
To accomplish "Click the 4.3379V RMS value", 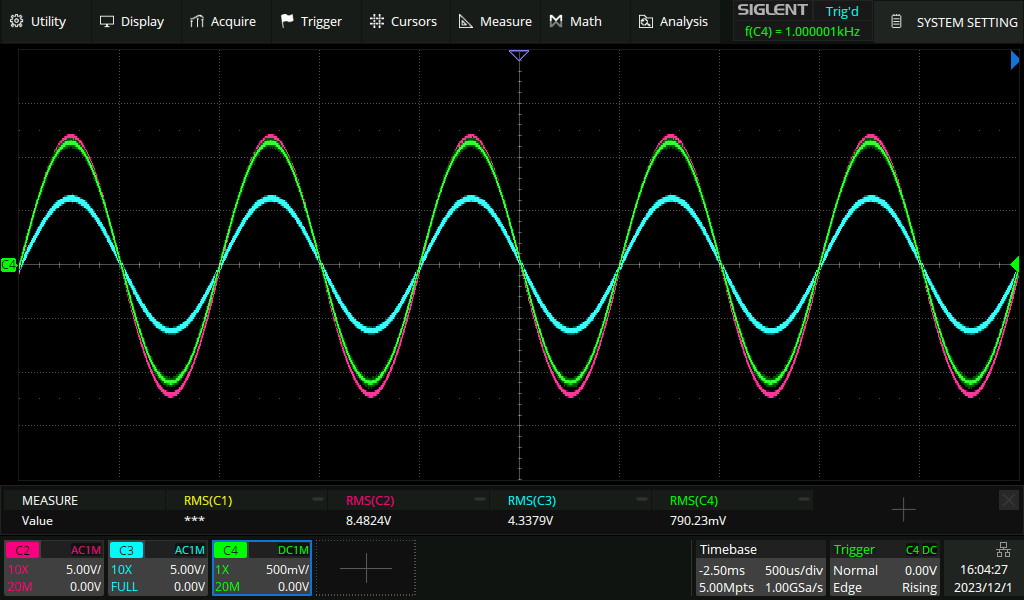I will (530, 520).
